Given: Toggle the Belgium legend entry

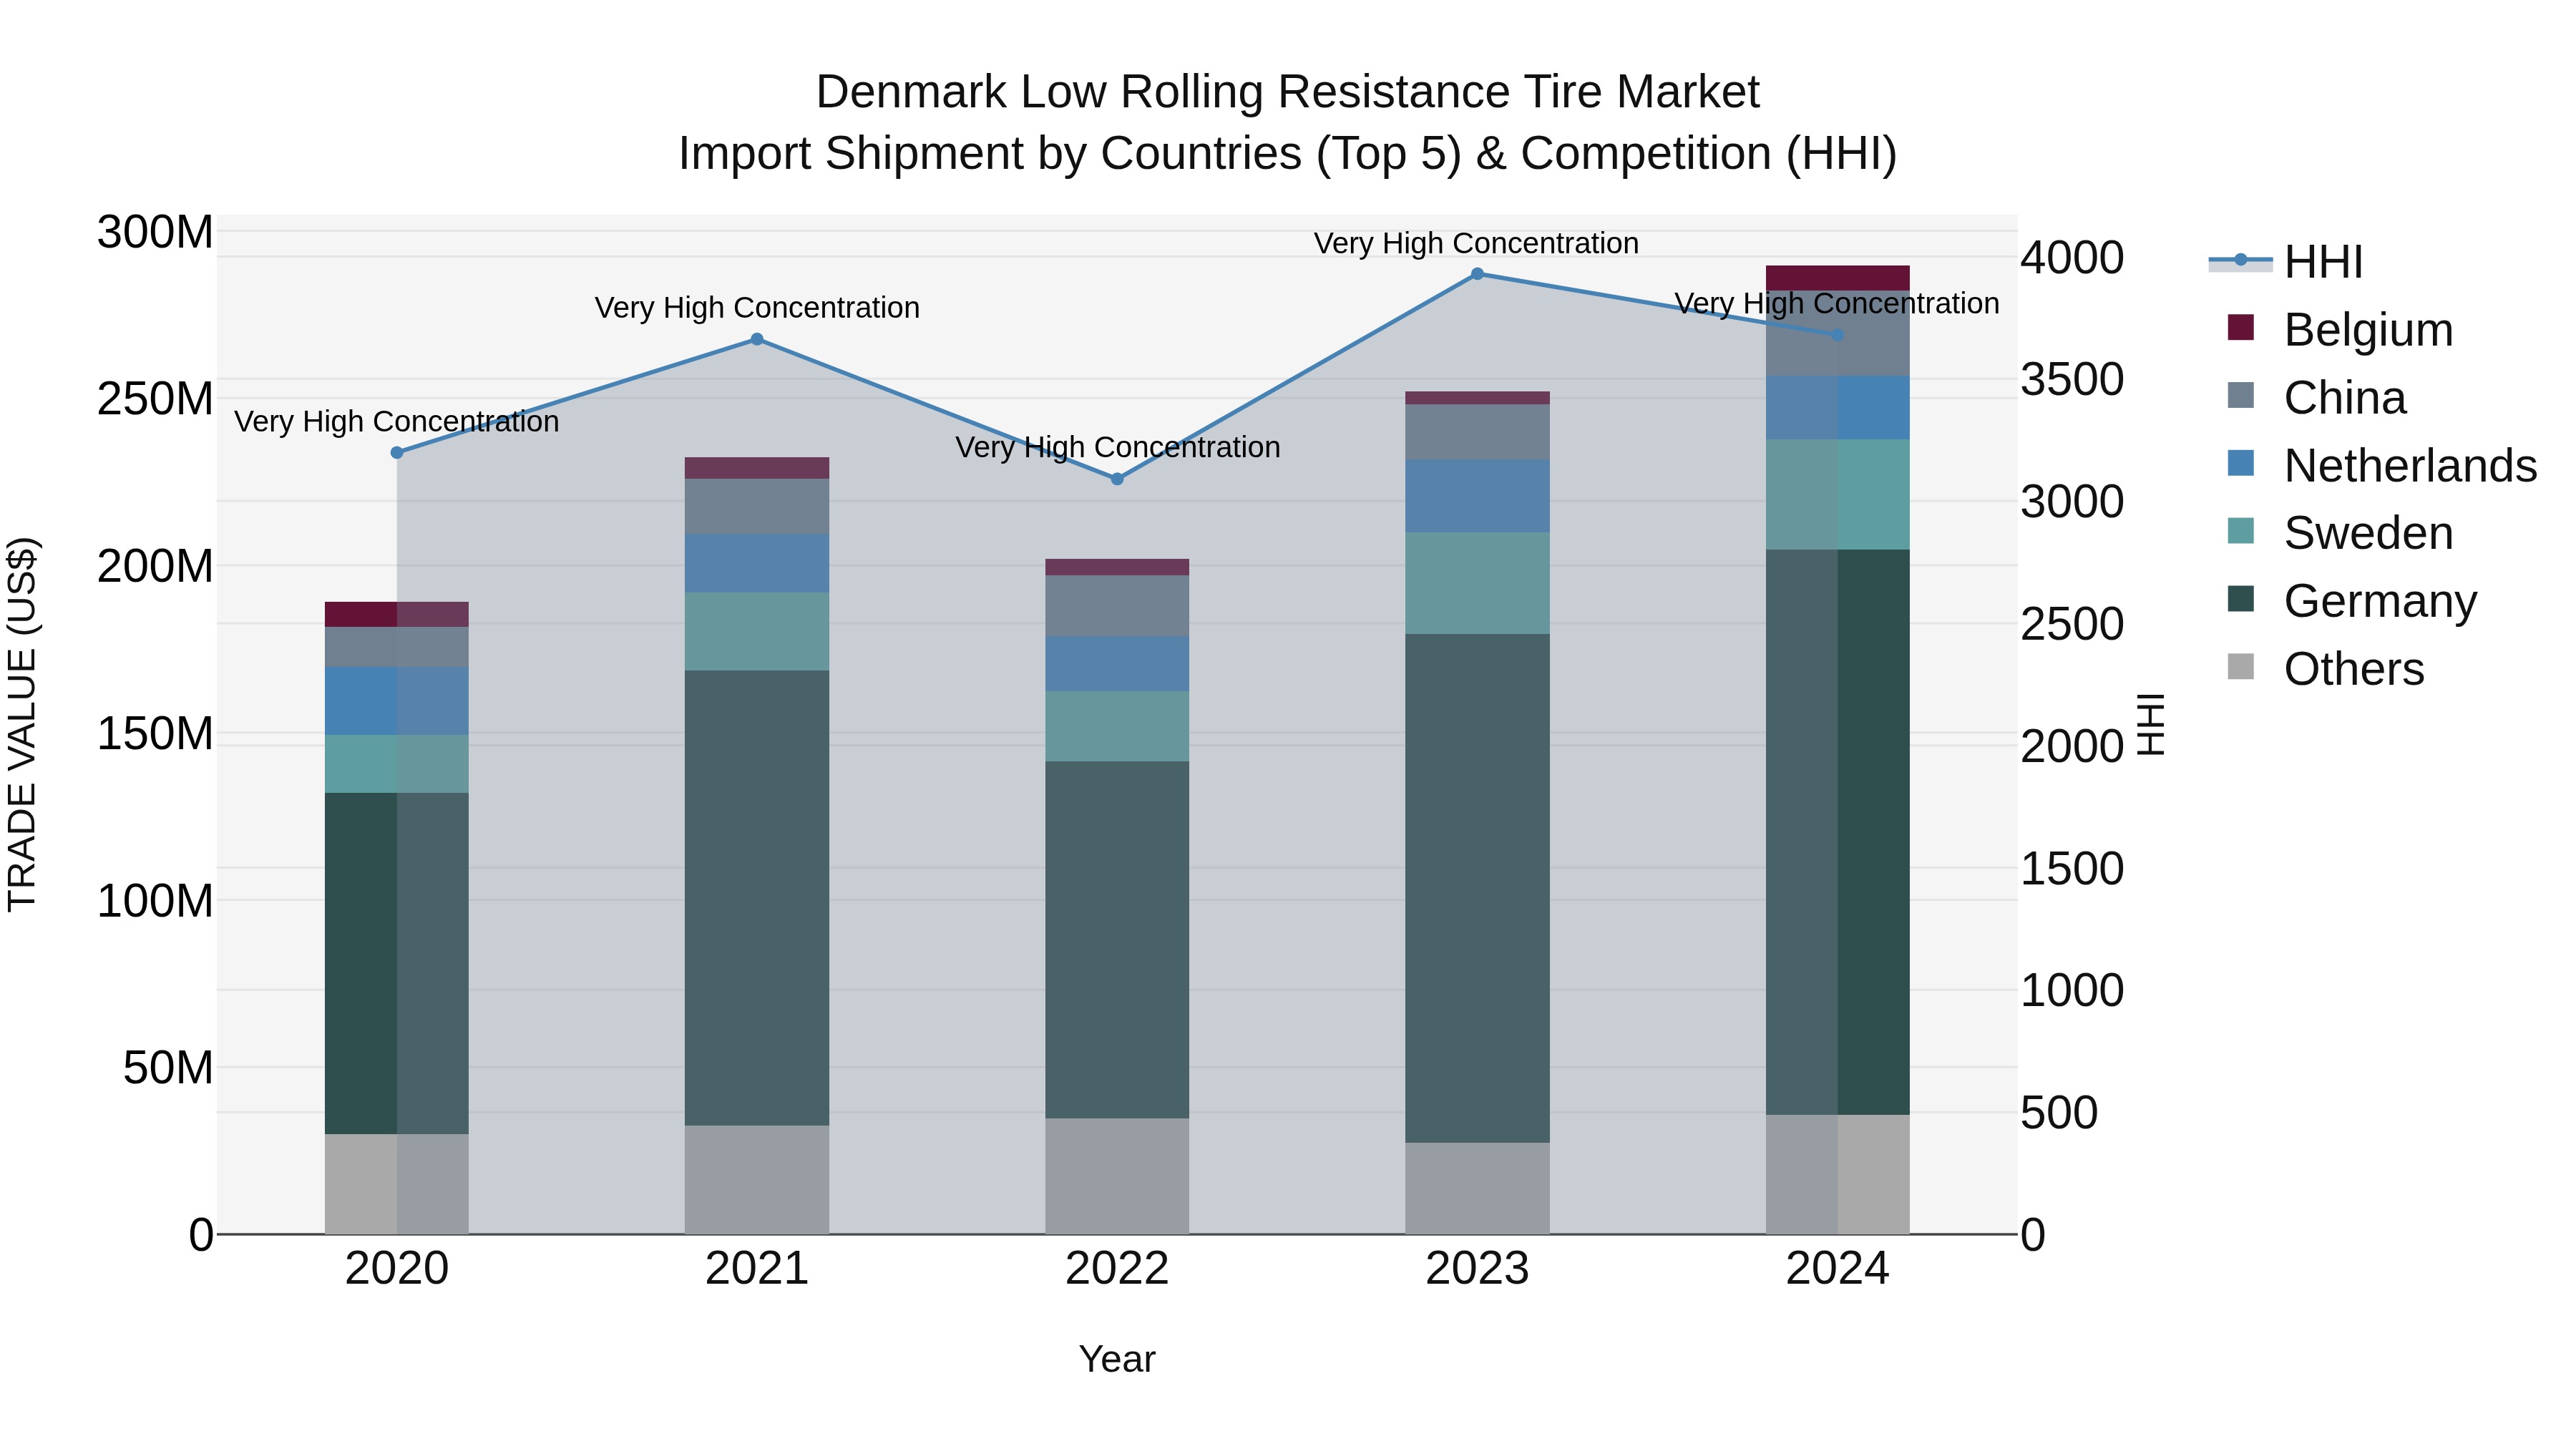Looking at the screenshot, I should [x=2340, y=329].
